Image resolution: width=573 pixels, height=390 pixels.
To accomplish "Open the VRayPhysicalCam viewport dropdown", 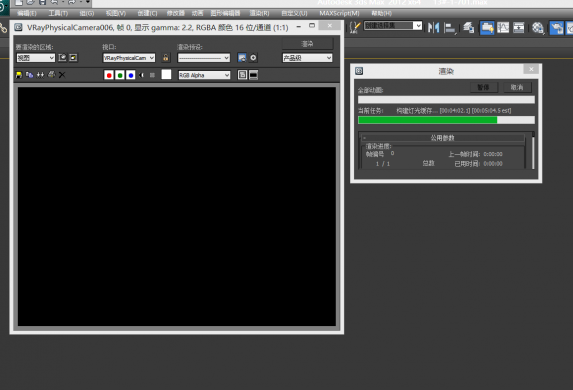I will [x=129, y=58].
